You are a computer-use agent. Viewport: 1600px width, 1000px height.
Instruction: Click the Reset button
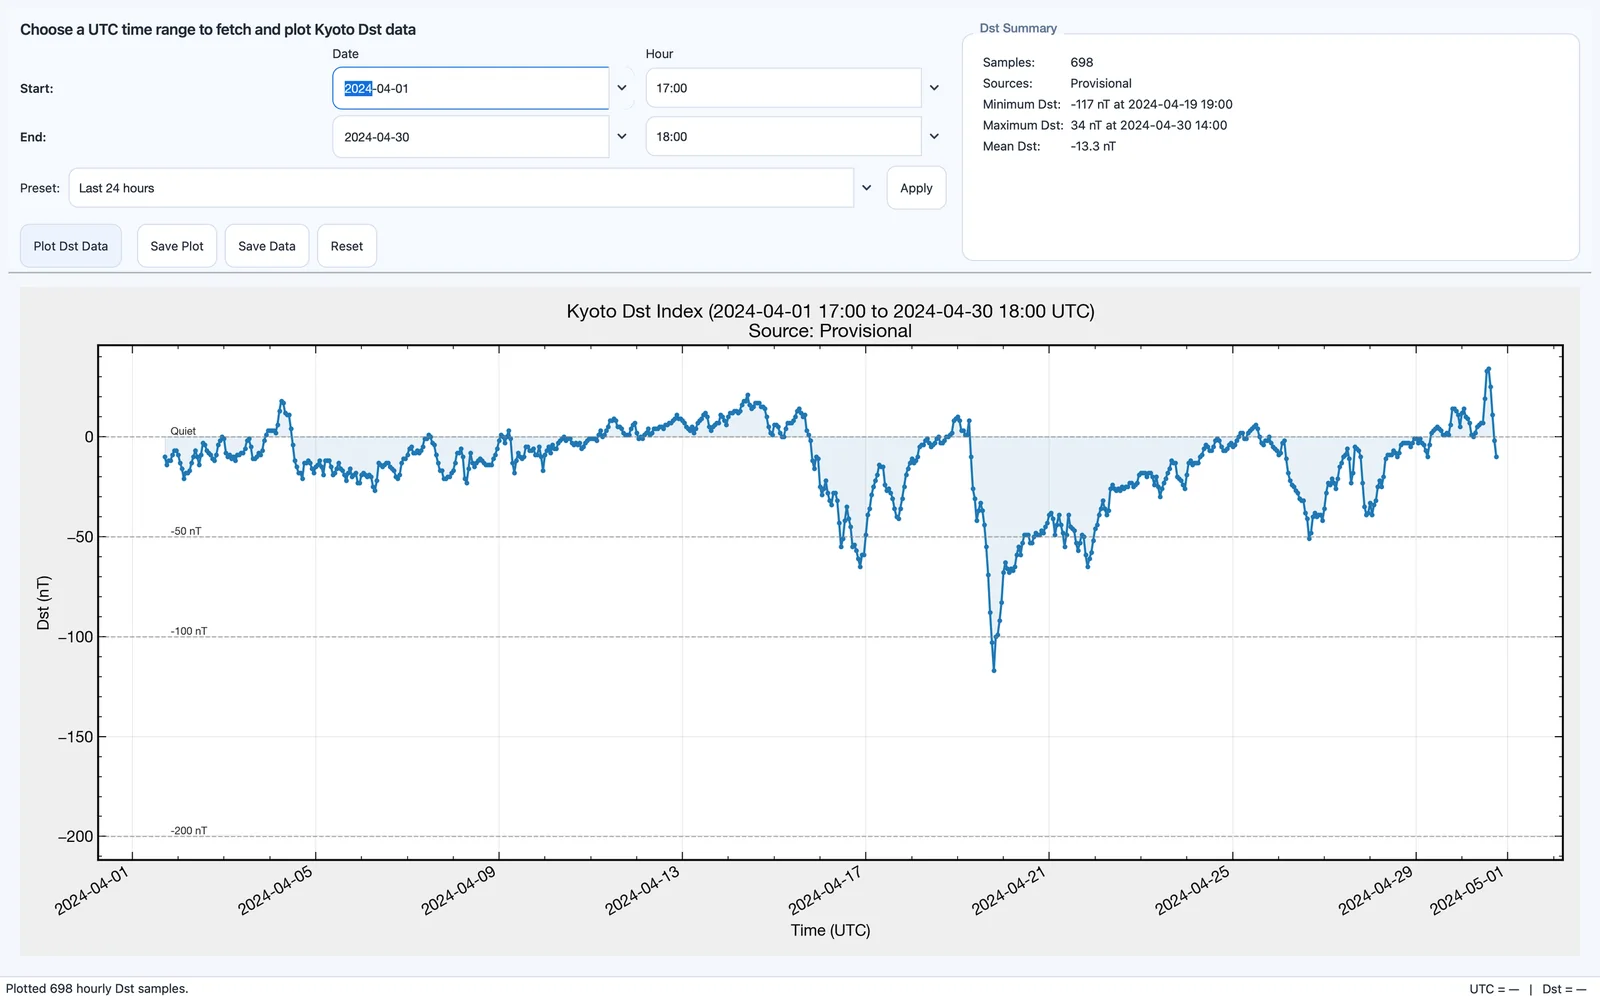tap(347, 246)
